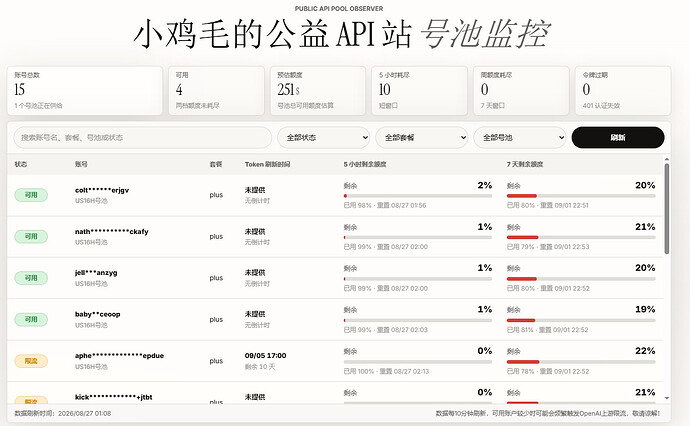Click 已用 99% · 重置 08/27 02:03 text
This screenshot has height=426, width=690.
point(385,330)
